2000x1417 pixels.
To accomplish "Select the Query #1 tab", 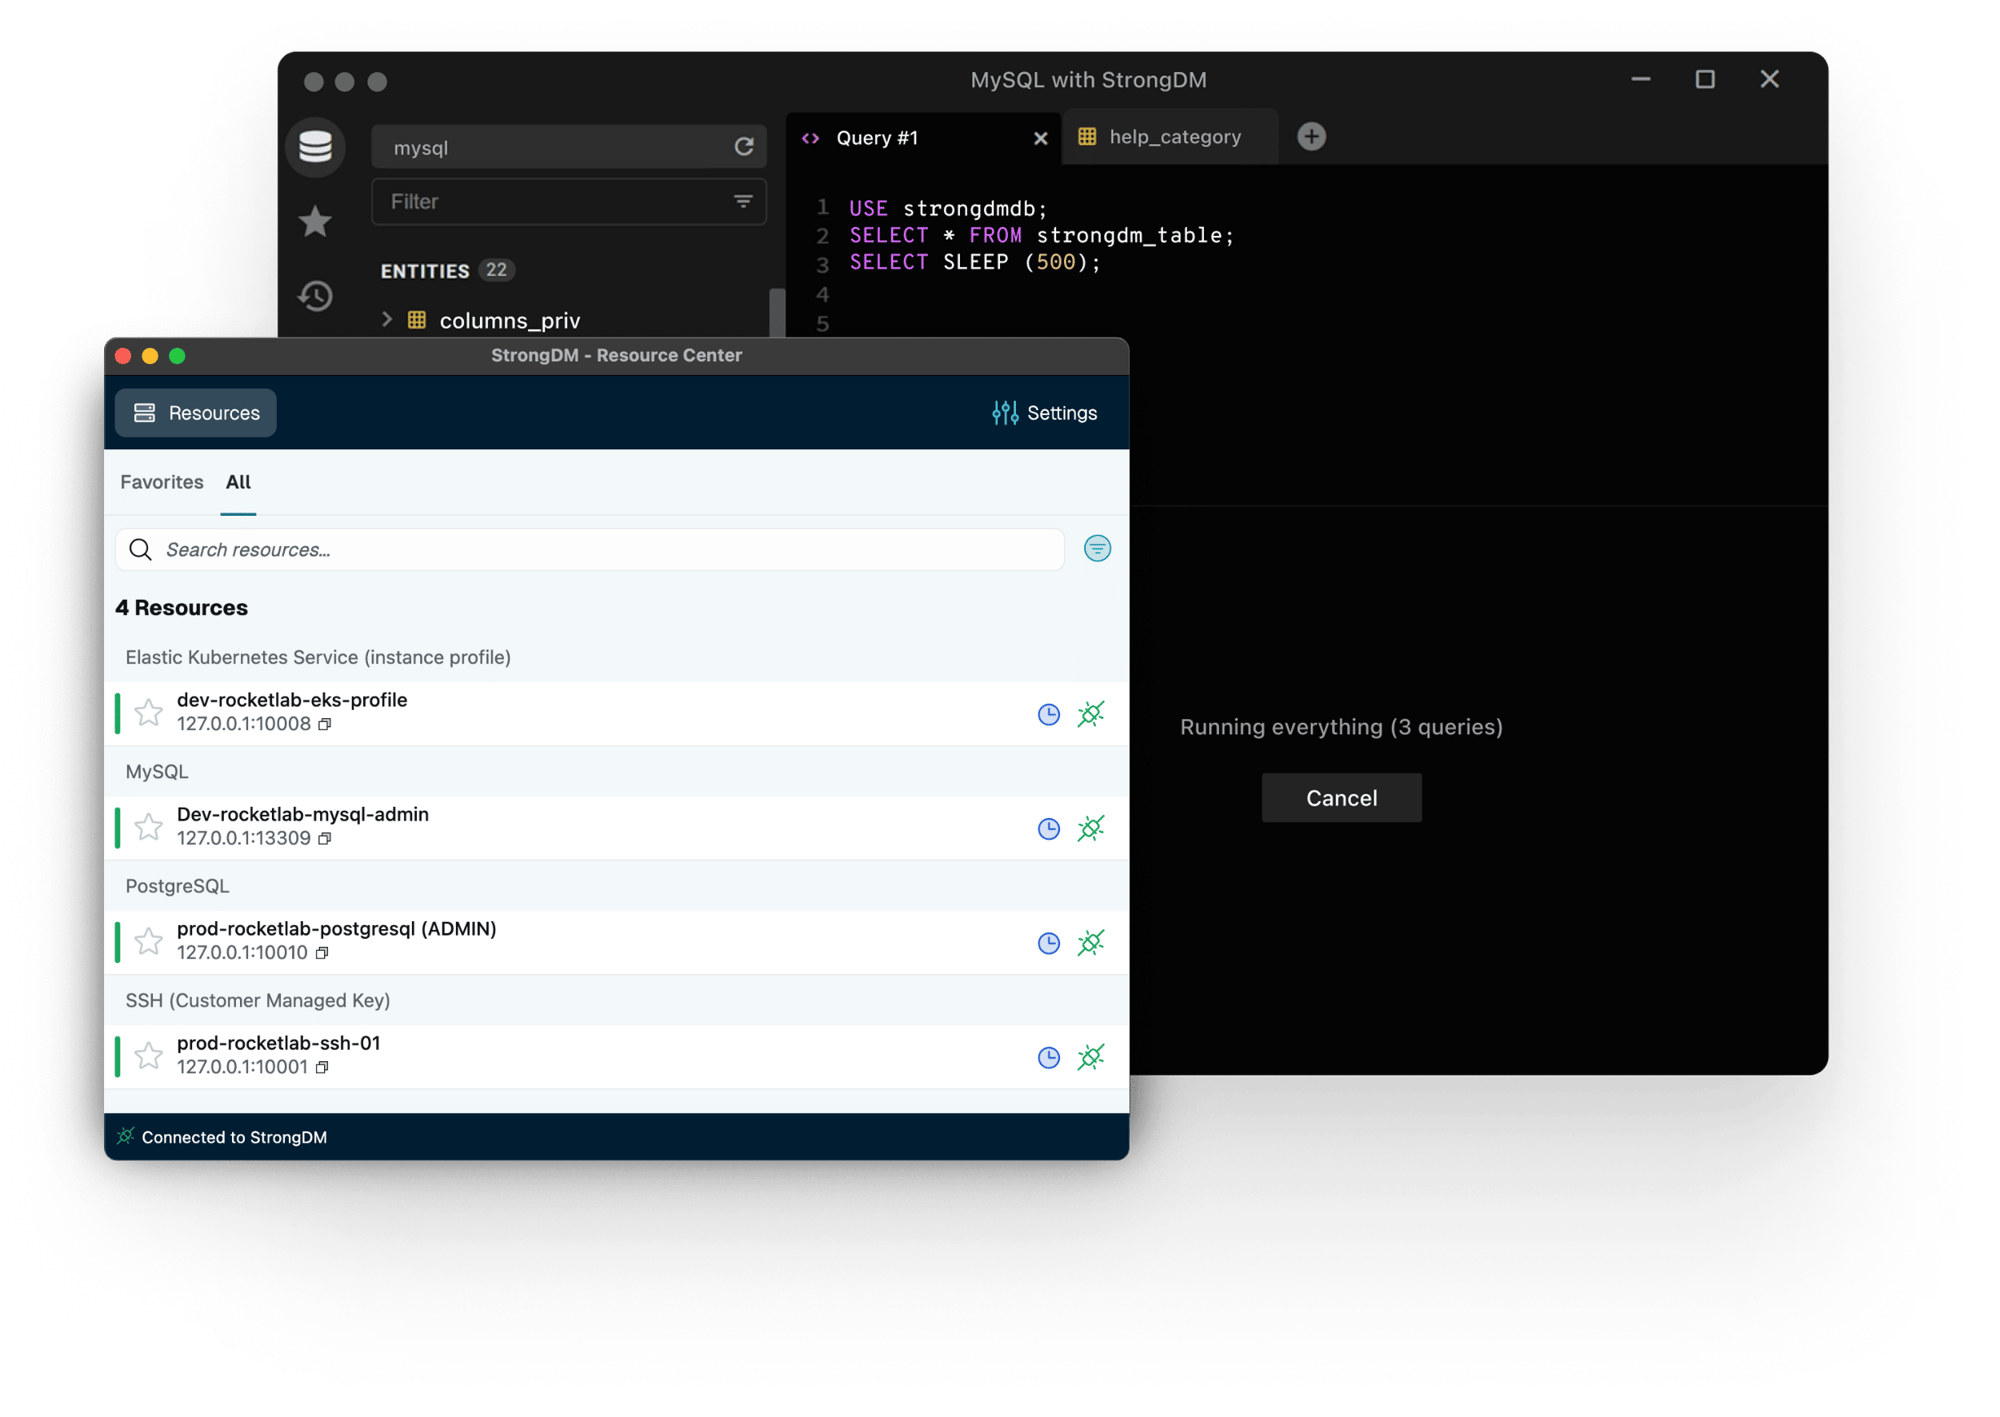I will pos(924,138).
